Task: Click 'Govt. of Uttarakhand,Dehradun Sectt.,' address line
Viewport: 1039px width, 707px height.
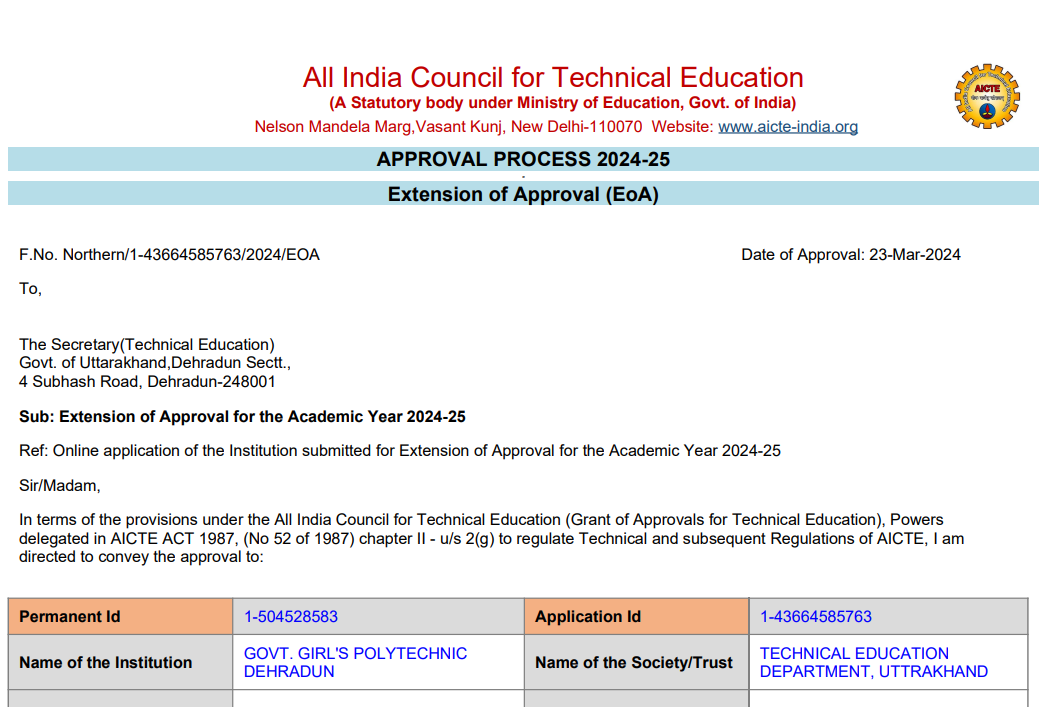Action: point(155,363)
